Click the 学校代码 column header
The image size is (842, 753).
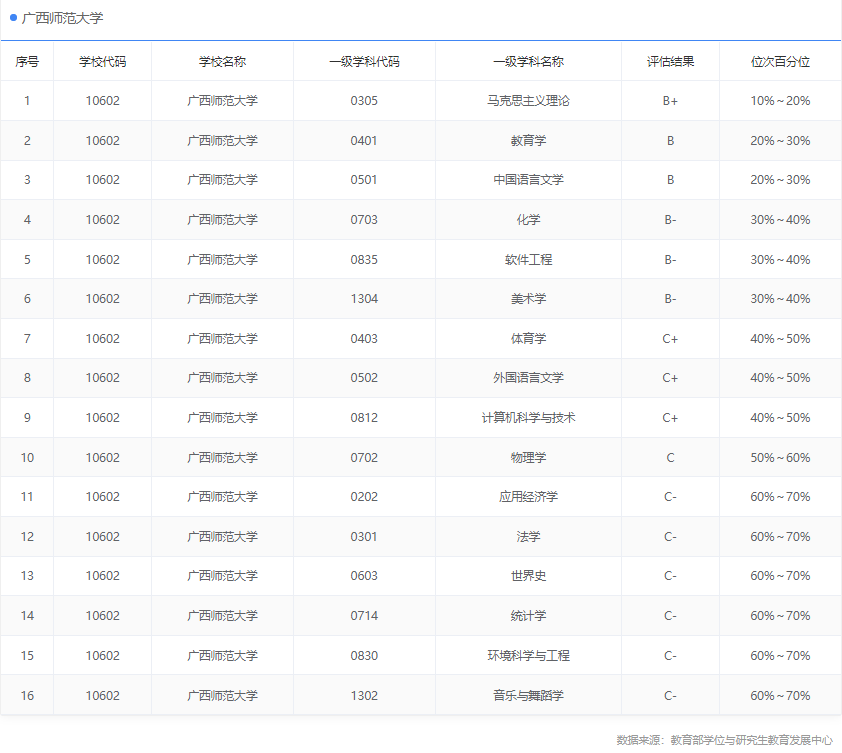click(x=102, y=62)
